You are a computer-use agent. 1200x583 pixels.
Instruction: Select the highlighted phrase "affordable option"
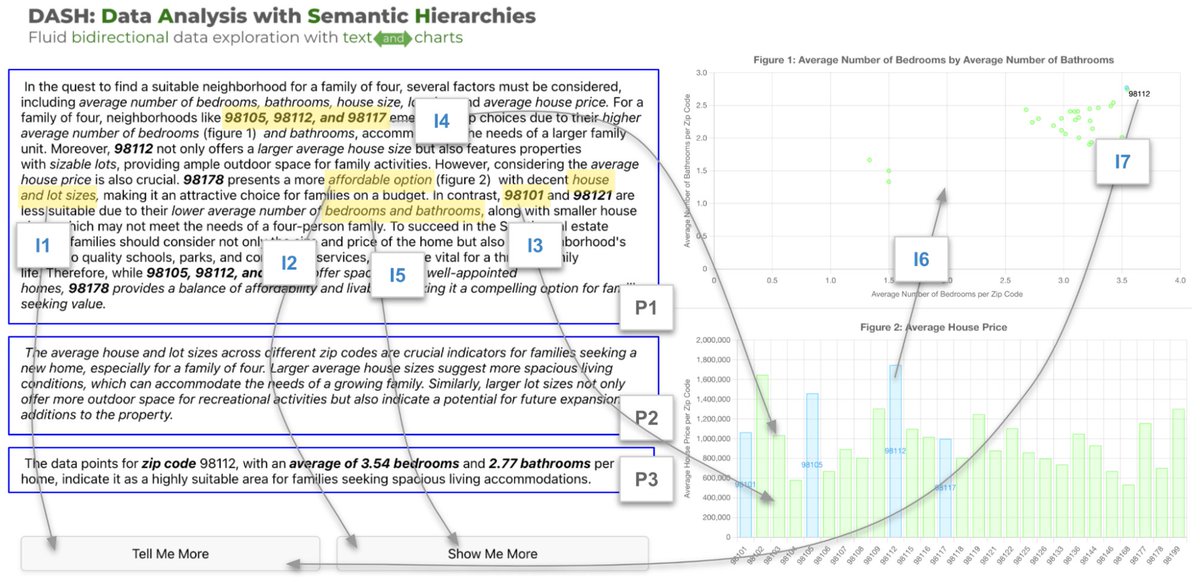[379, 179]
